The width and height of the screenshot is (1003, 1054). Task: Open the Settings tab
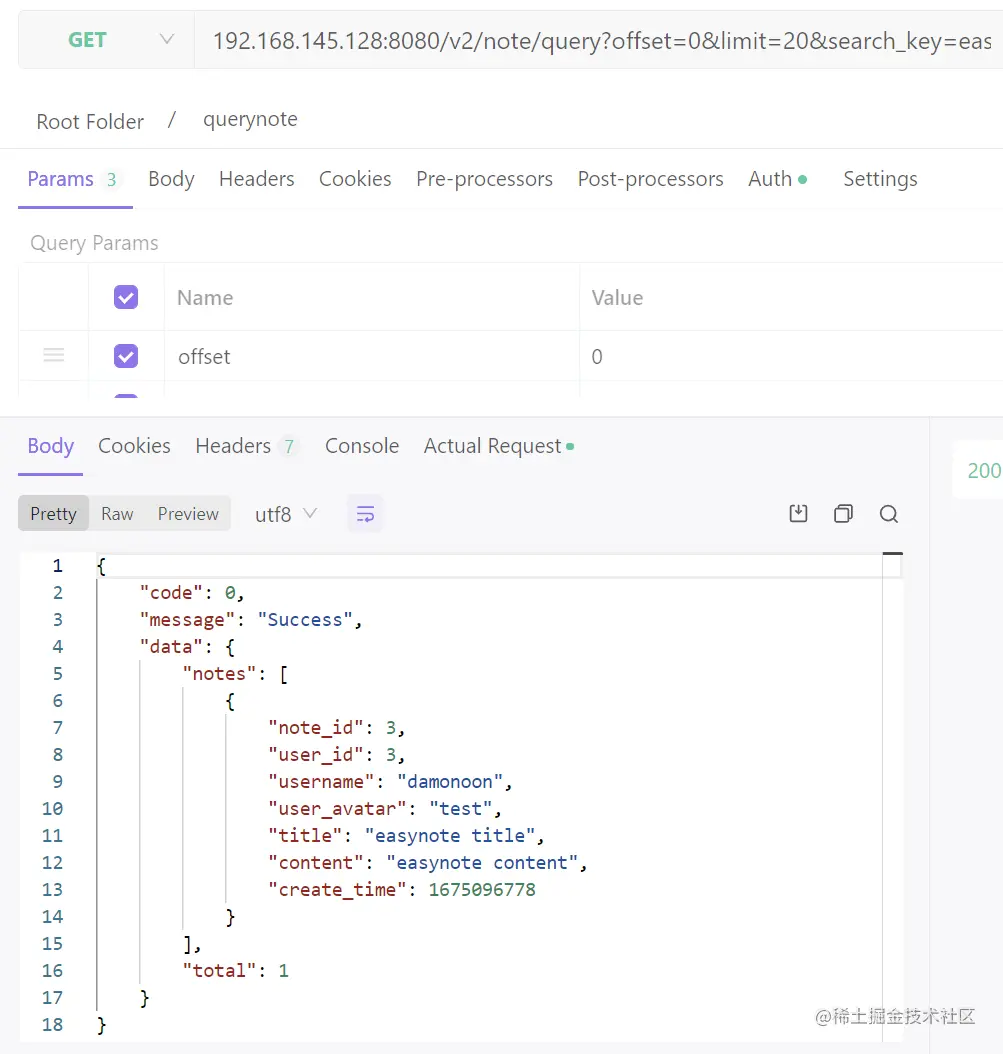pyautogui.click(x=880, y=179)
